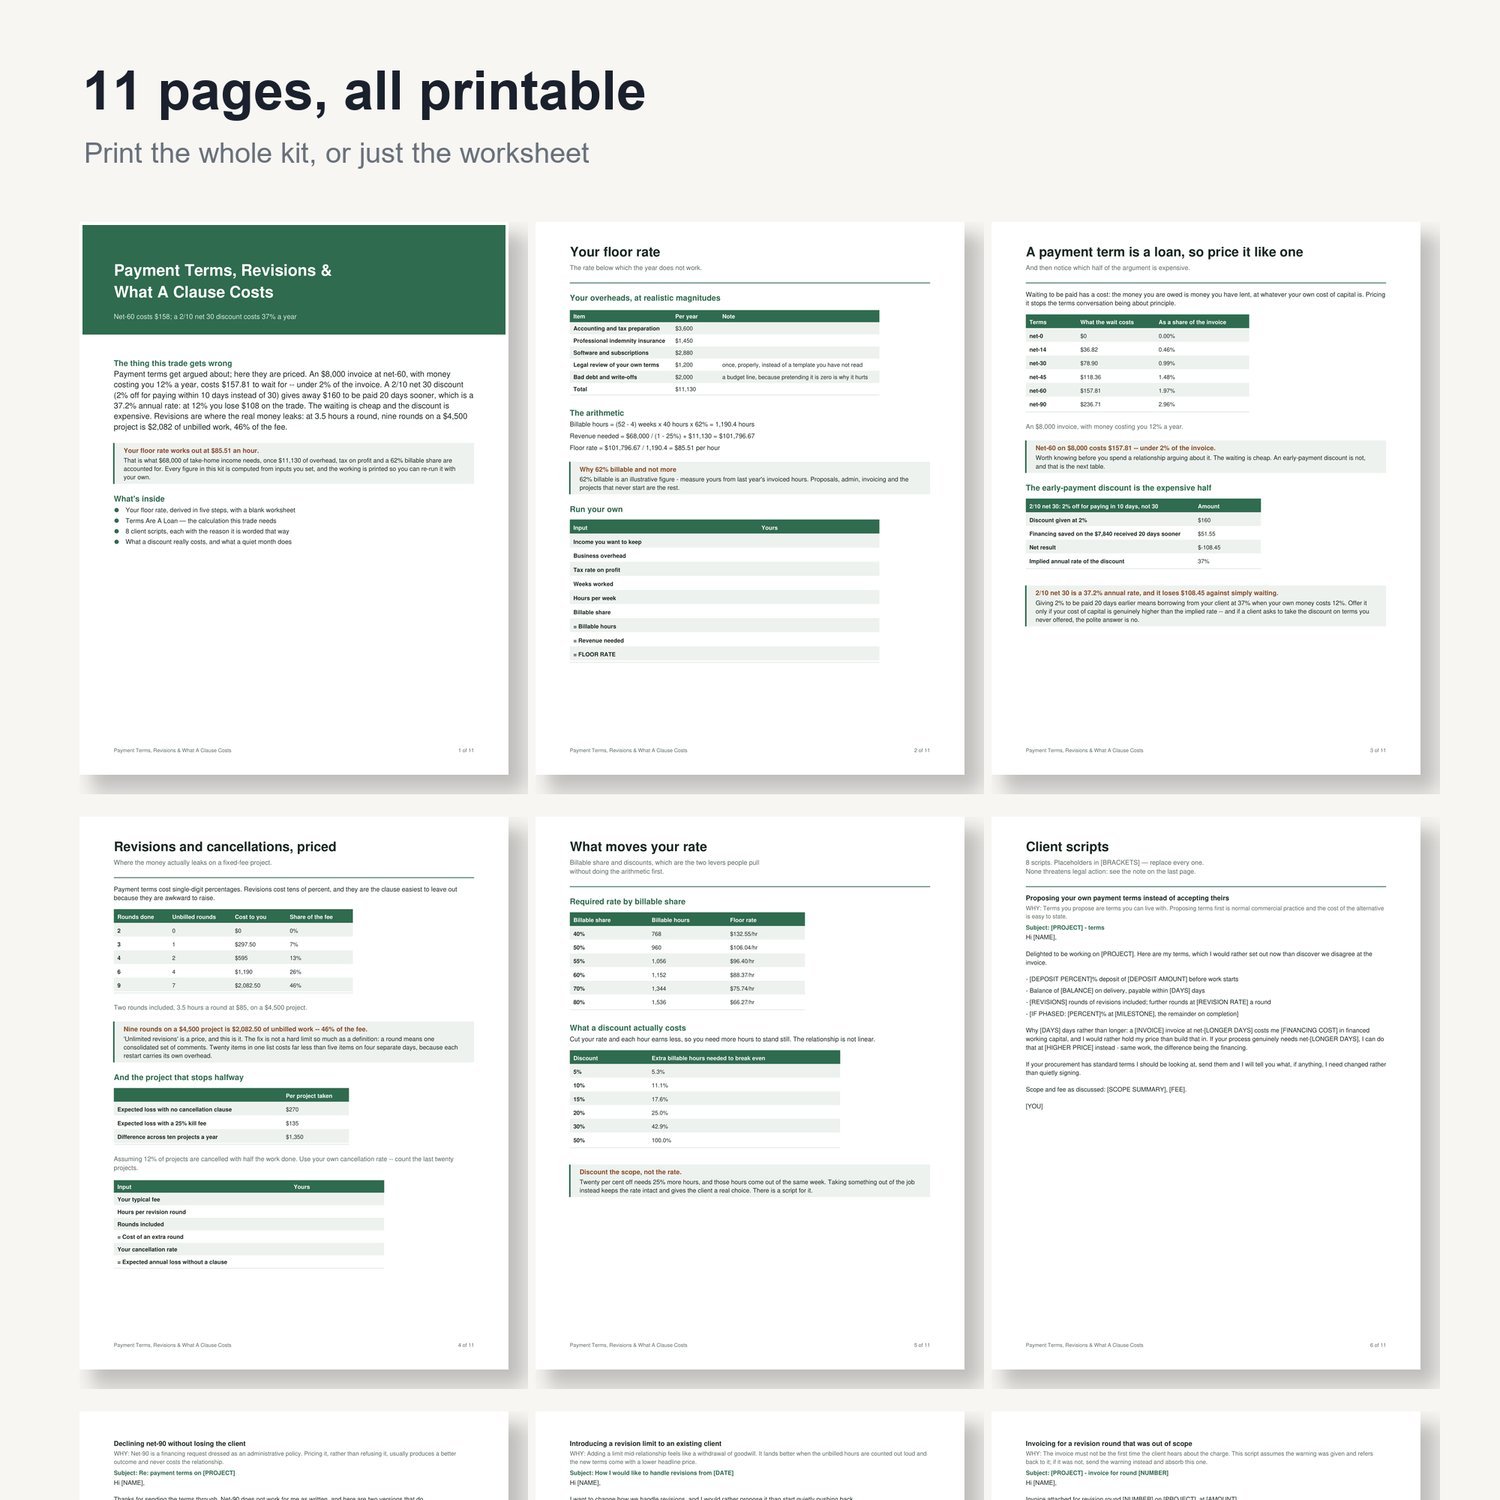Click the 'Why 62% billable and not more' callout

pyautogui.click(x=750, y=478)
